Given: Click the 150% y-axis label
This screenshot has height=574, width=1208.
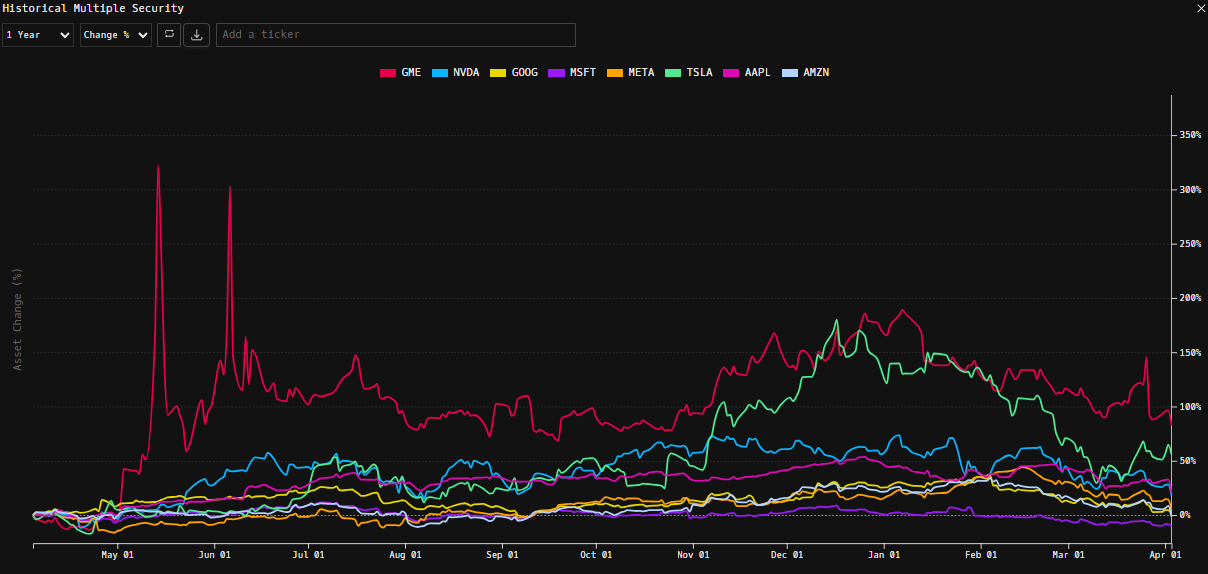Looking at the screenshot, I should point(1190,352).
